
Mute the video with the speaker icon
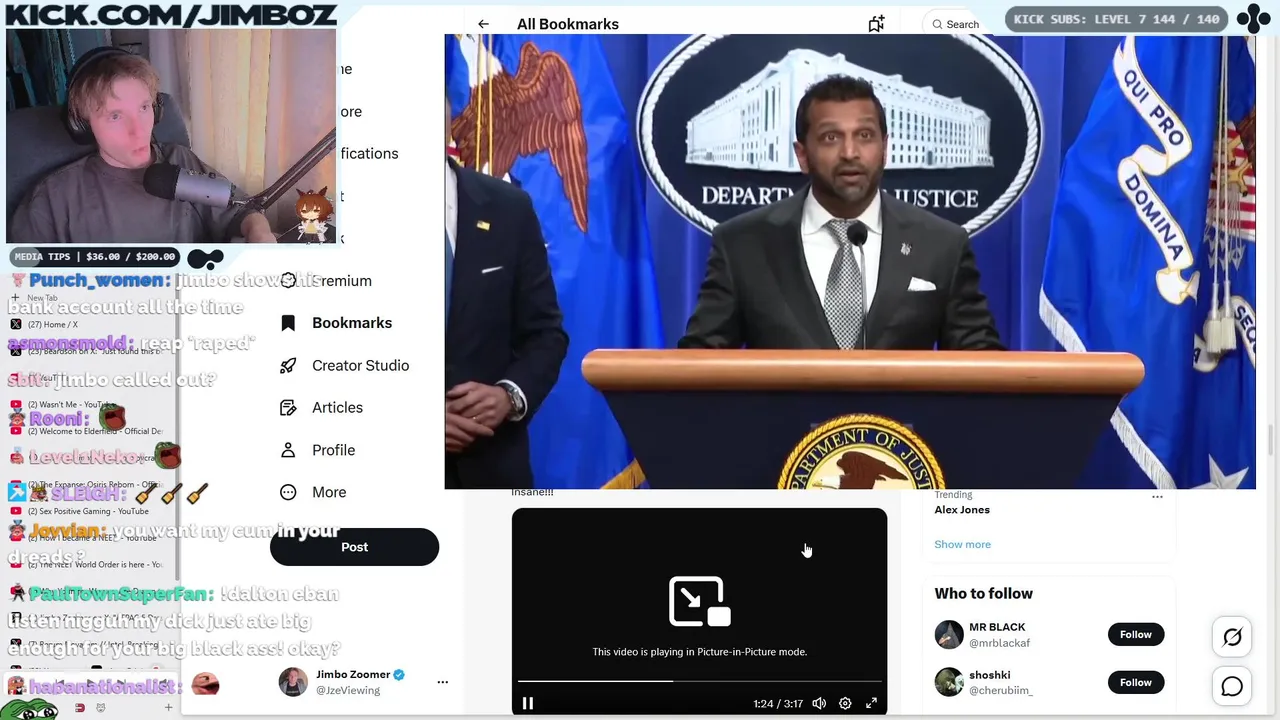(819, 703)
